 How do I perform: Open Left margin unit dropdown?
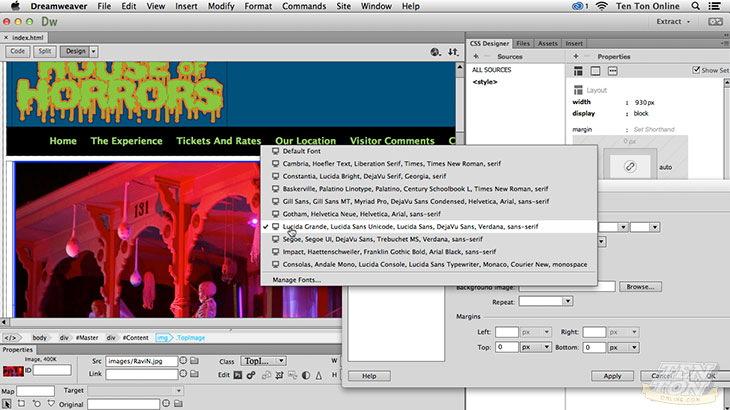(x=536, y=332)
